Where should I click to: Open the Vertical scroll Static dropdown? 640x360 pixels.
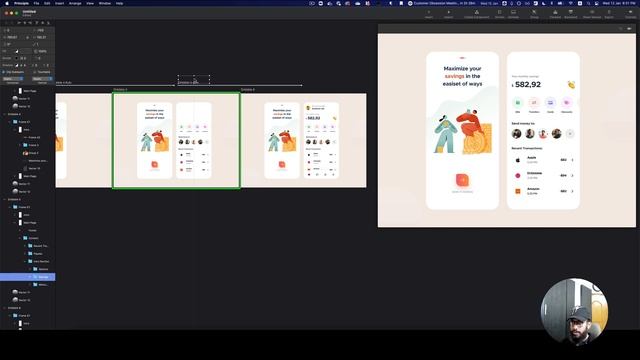(42, 79)
